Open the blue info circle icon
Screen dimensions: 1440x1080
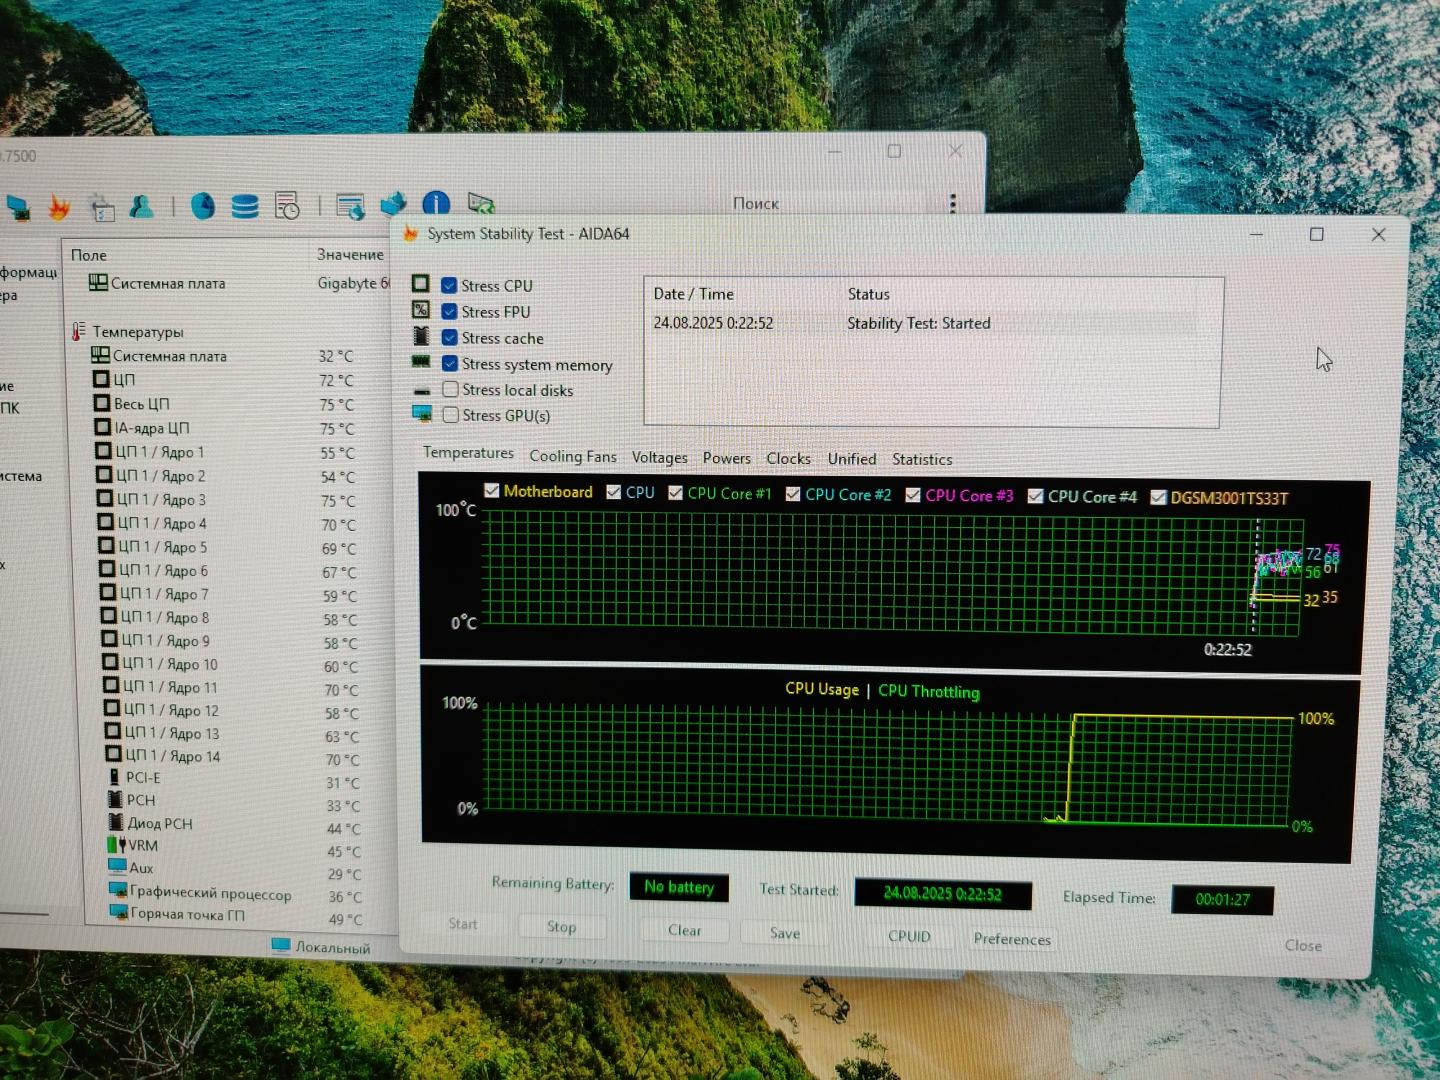436,204
